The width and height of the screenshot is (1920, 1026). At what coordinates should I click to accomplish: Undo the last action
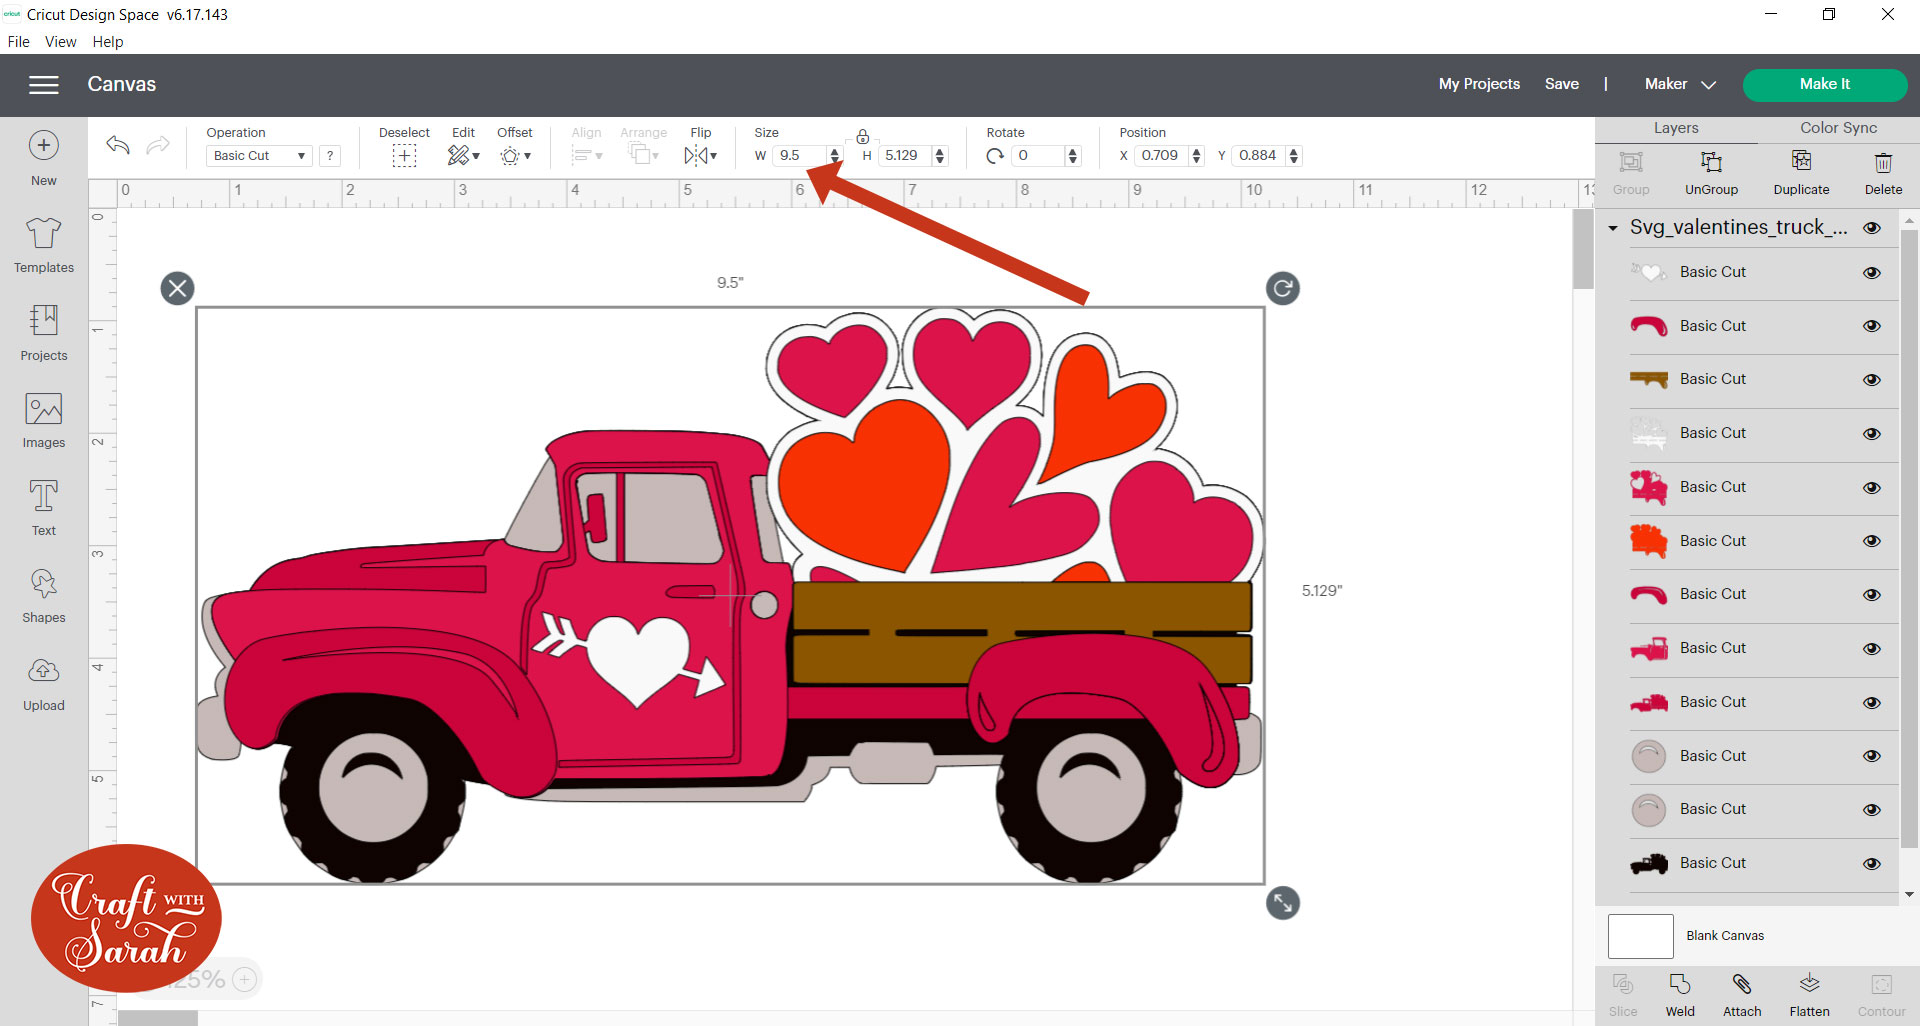coord(118,146)
